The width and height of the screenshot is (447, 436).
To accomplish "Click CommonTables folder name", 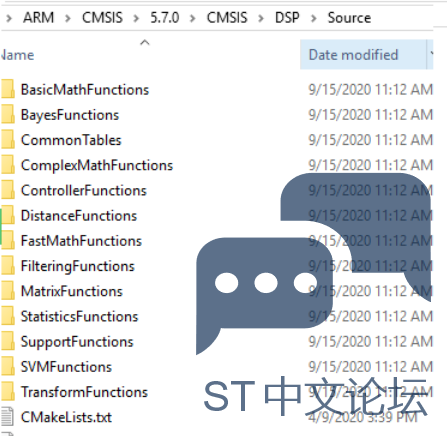I will (x=71, y=140).
